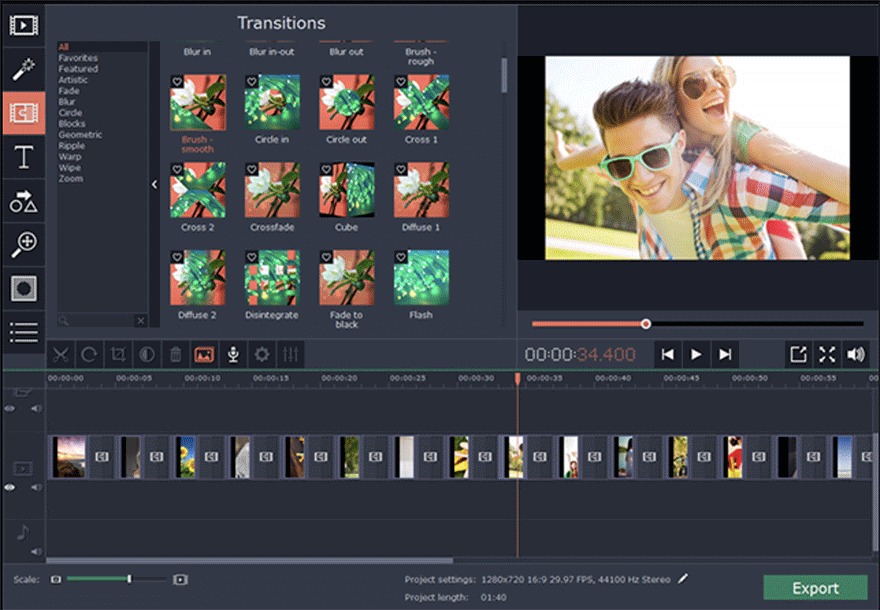Open the Audio equalizer tool
The width and height of the screenshot is (880, 610).
coord(291,355)
